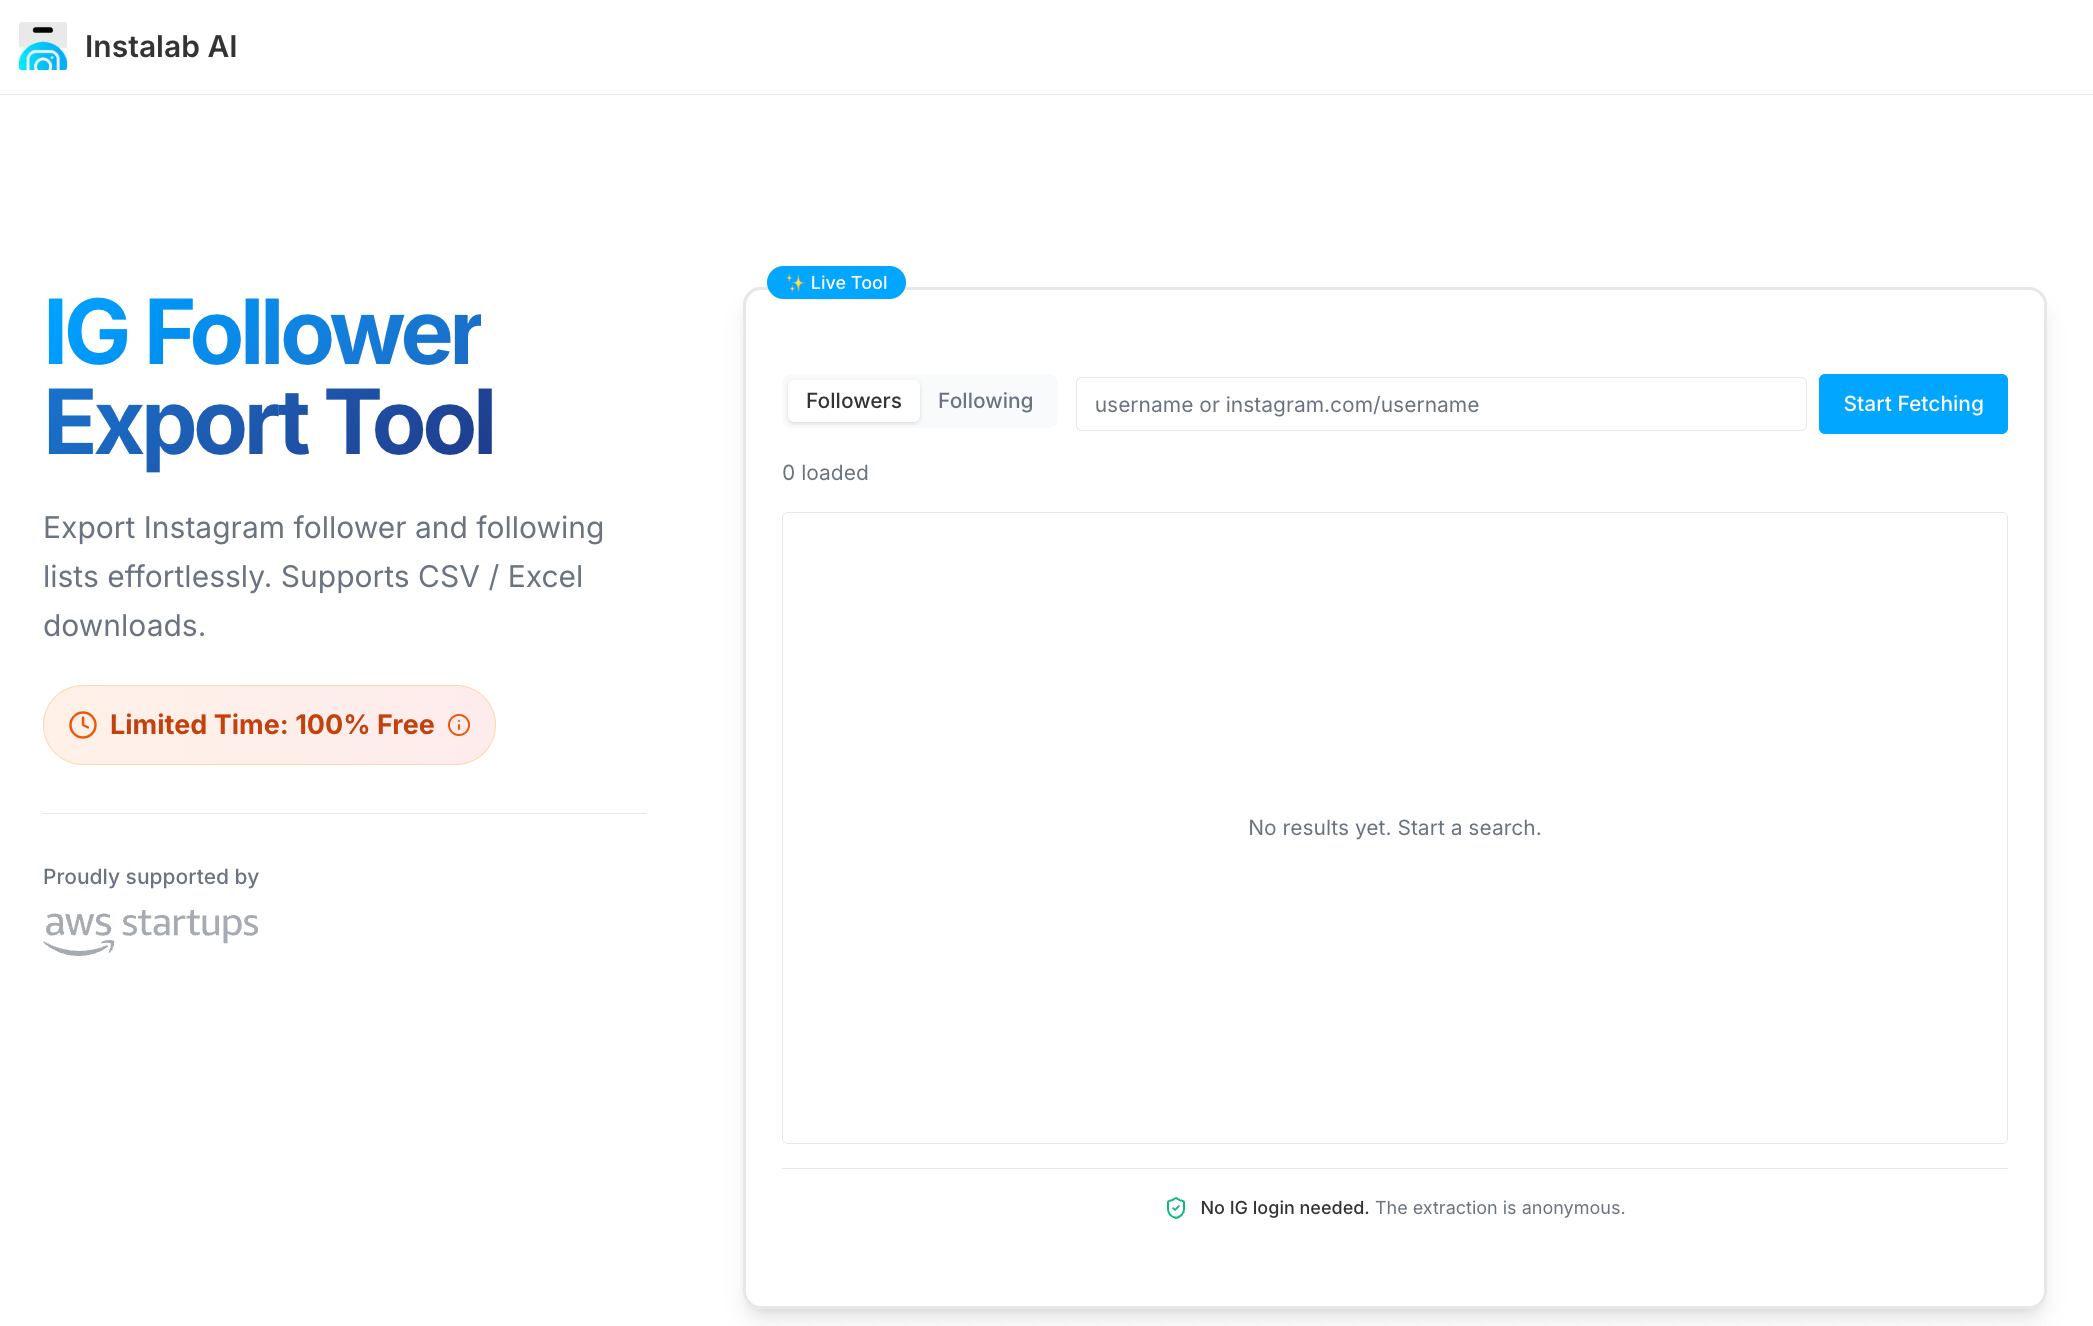Screen dimensions: 2093x1326
Task: Click the clock icon in the free offer badge
Action: click(x=83, y=724)
